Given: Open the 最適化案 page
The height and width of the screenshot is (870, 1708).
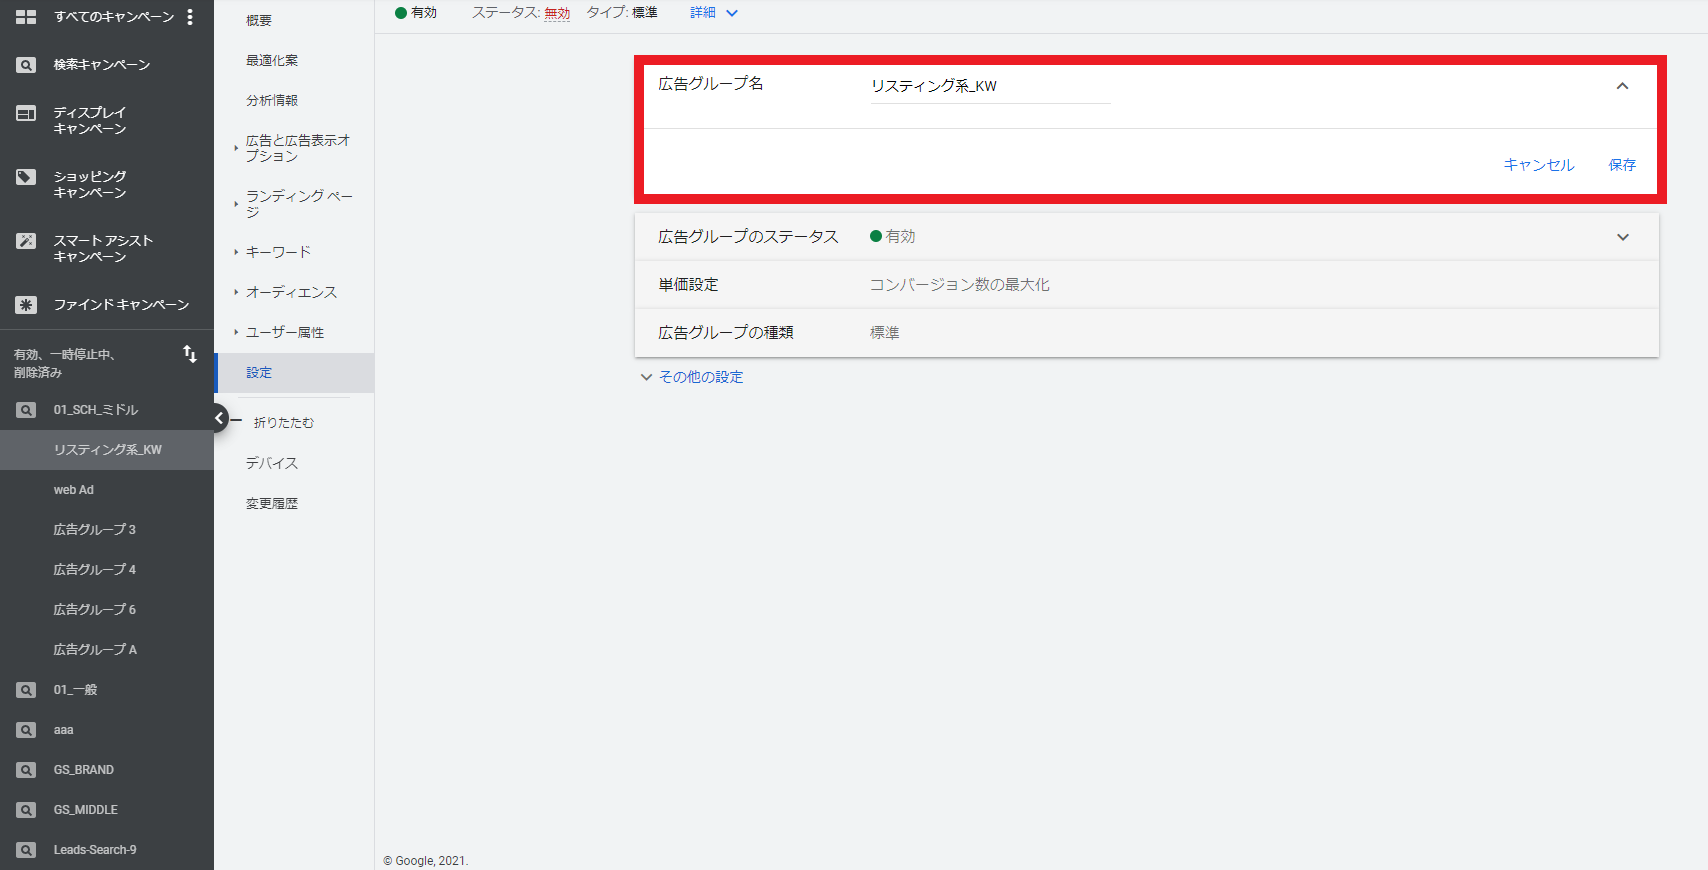Looking at the screenshot, I should tap(272, 60).
